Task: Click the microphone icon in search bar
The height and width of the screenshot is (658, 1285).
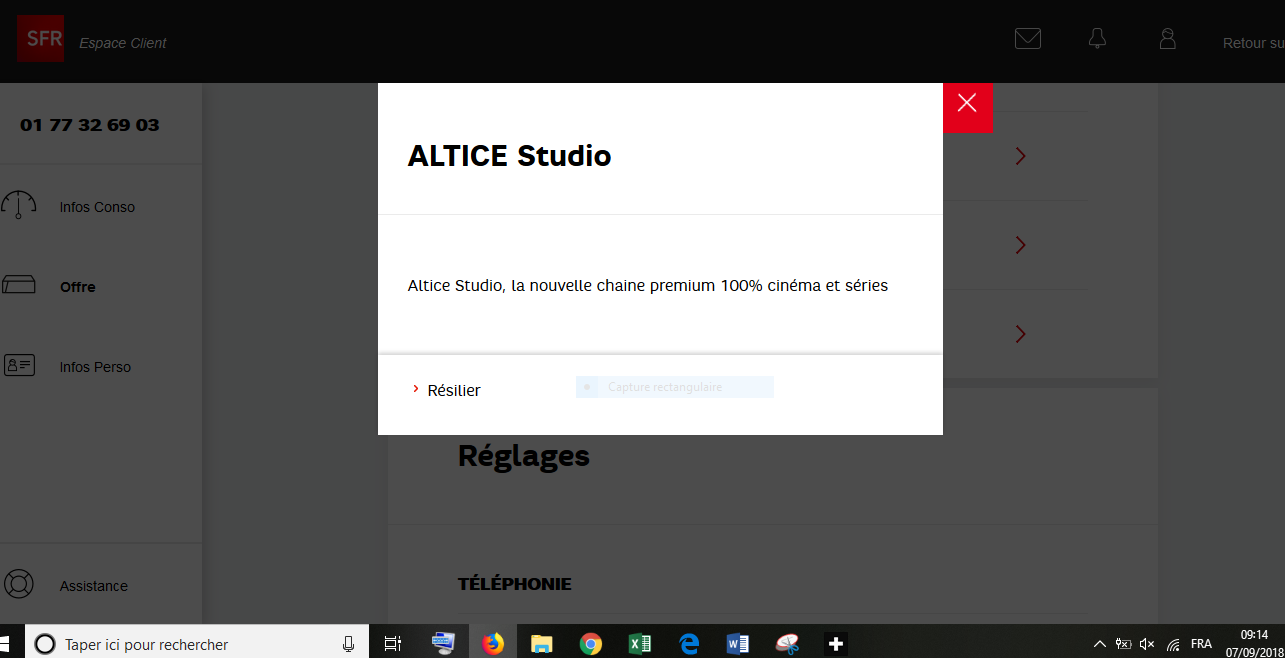Action: pos(347,644)
